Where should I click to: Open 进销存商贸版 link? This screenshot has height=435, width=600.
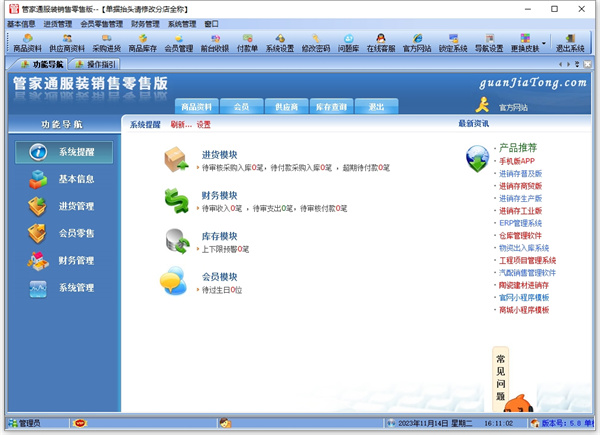(x=520, y=186)
